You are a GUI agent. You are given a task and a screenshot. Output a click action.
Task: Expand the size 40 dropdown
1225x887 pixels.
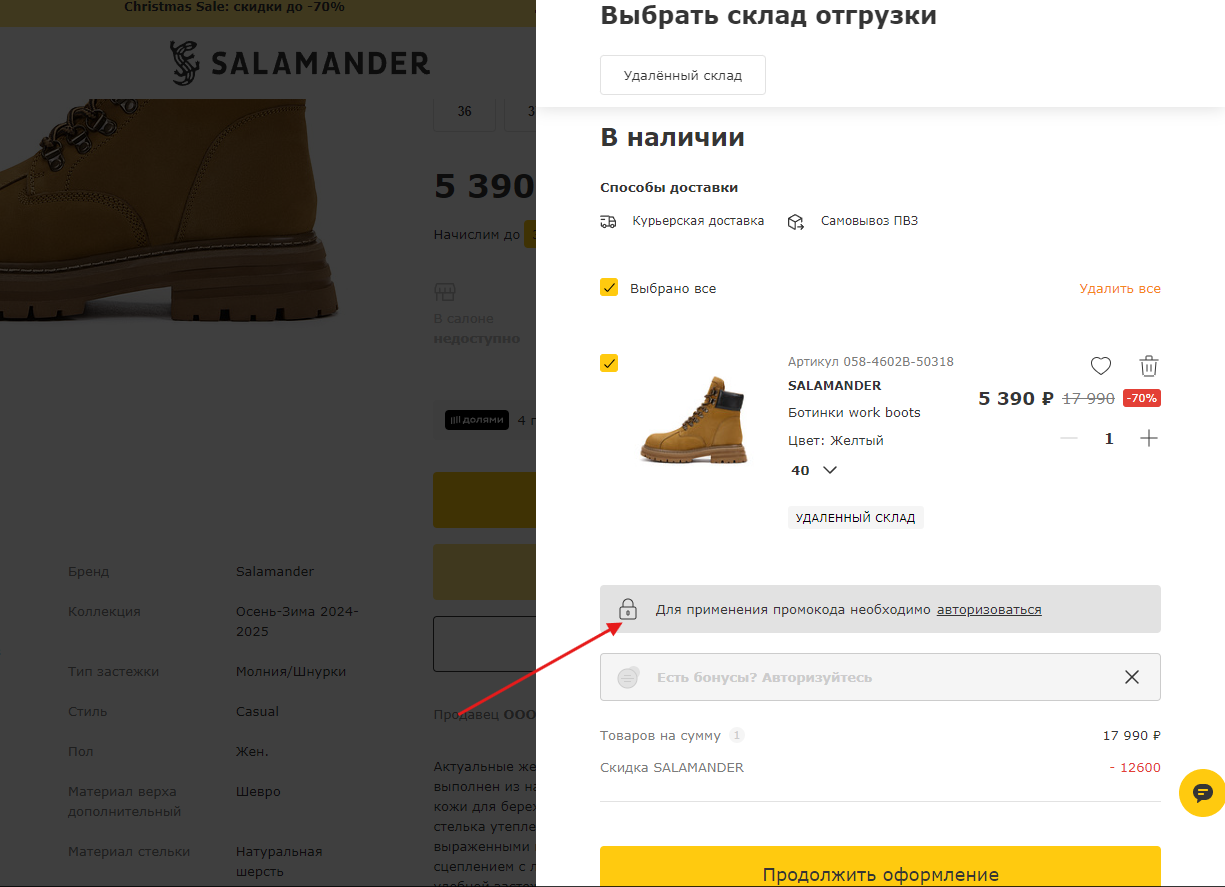point(814,470)
